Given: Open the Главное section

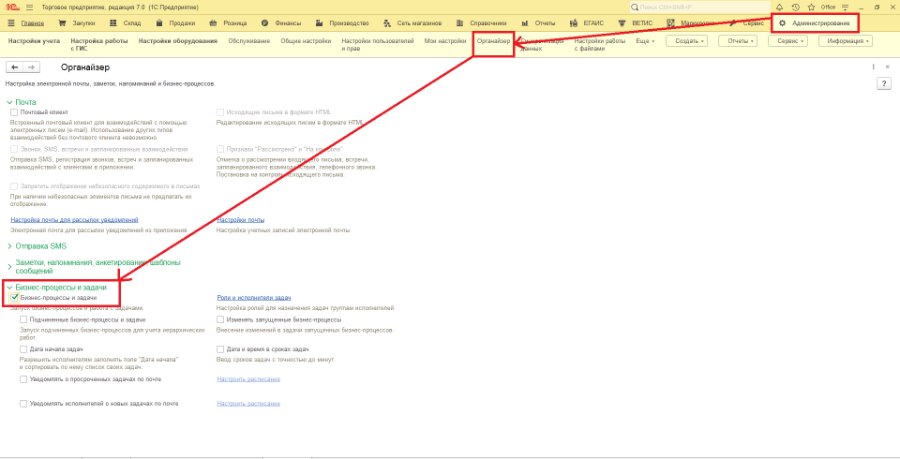Looking at the screenshot, I should pyautogui.click(x=33, y=24).
